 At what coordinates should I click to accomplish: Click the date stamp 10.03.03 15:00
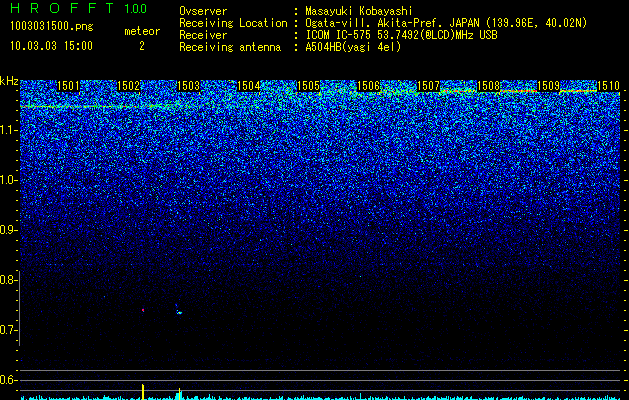(51, 46)
